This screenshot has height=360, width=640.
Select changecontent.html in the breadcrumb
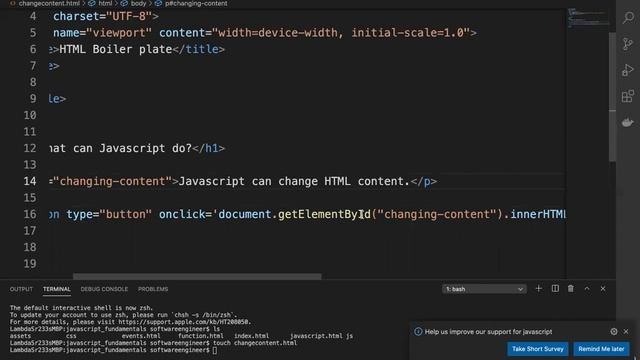coord(49,3)
